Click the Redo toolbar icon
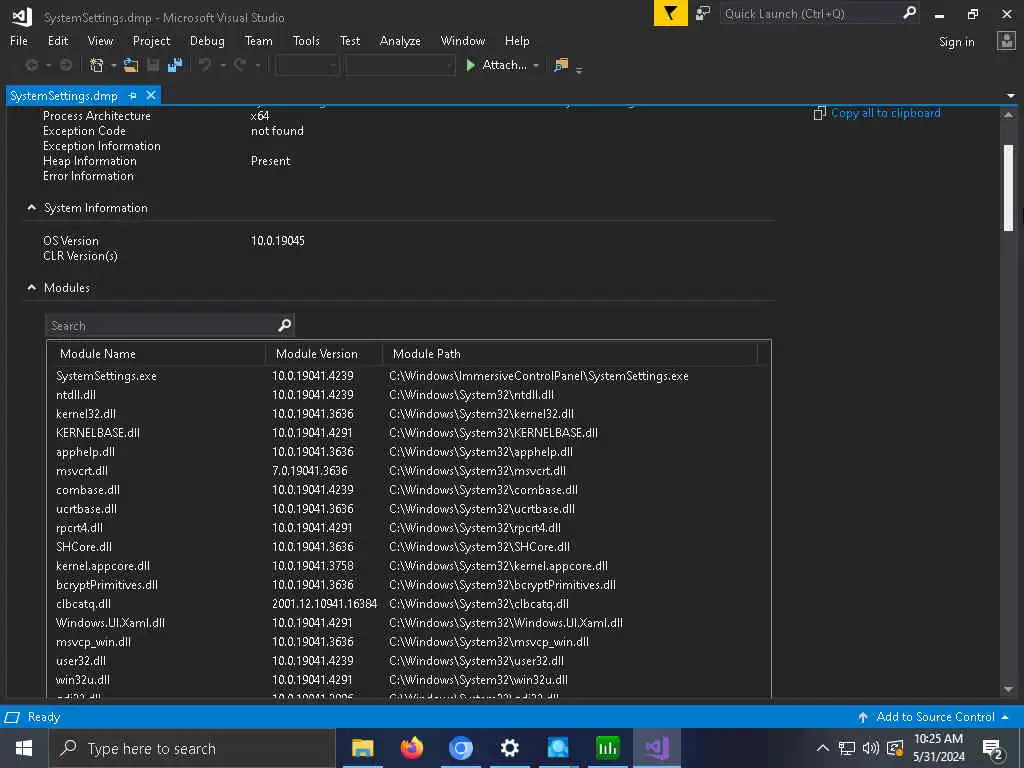This screenshot has height=768, width=1024. click(x=240, y=65)
